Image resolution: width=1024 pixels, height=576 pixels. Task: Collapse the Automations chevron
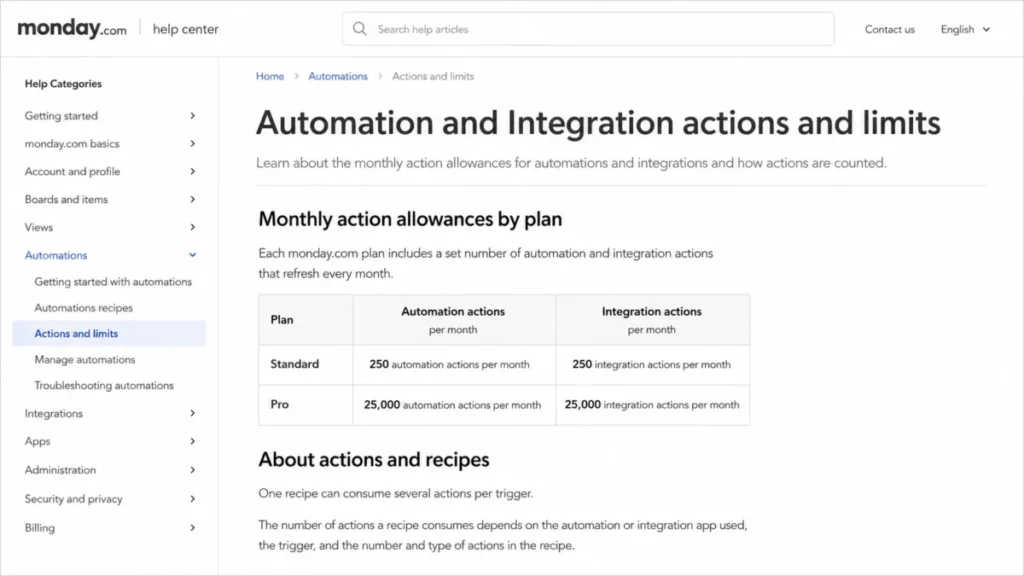coord(193,255)
